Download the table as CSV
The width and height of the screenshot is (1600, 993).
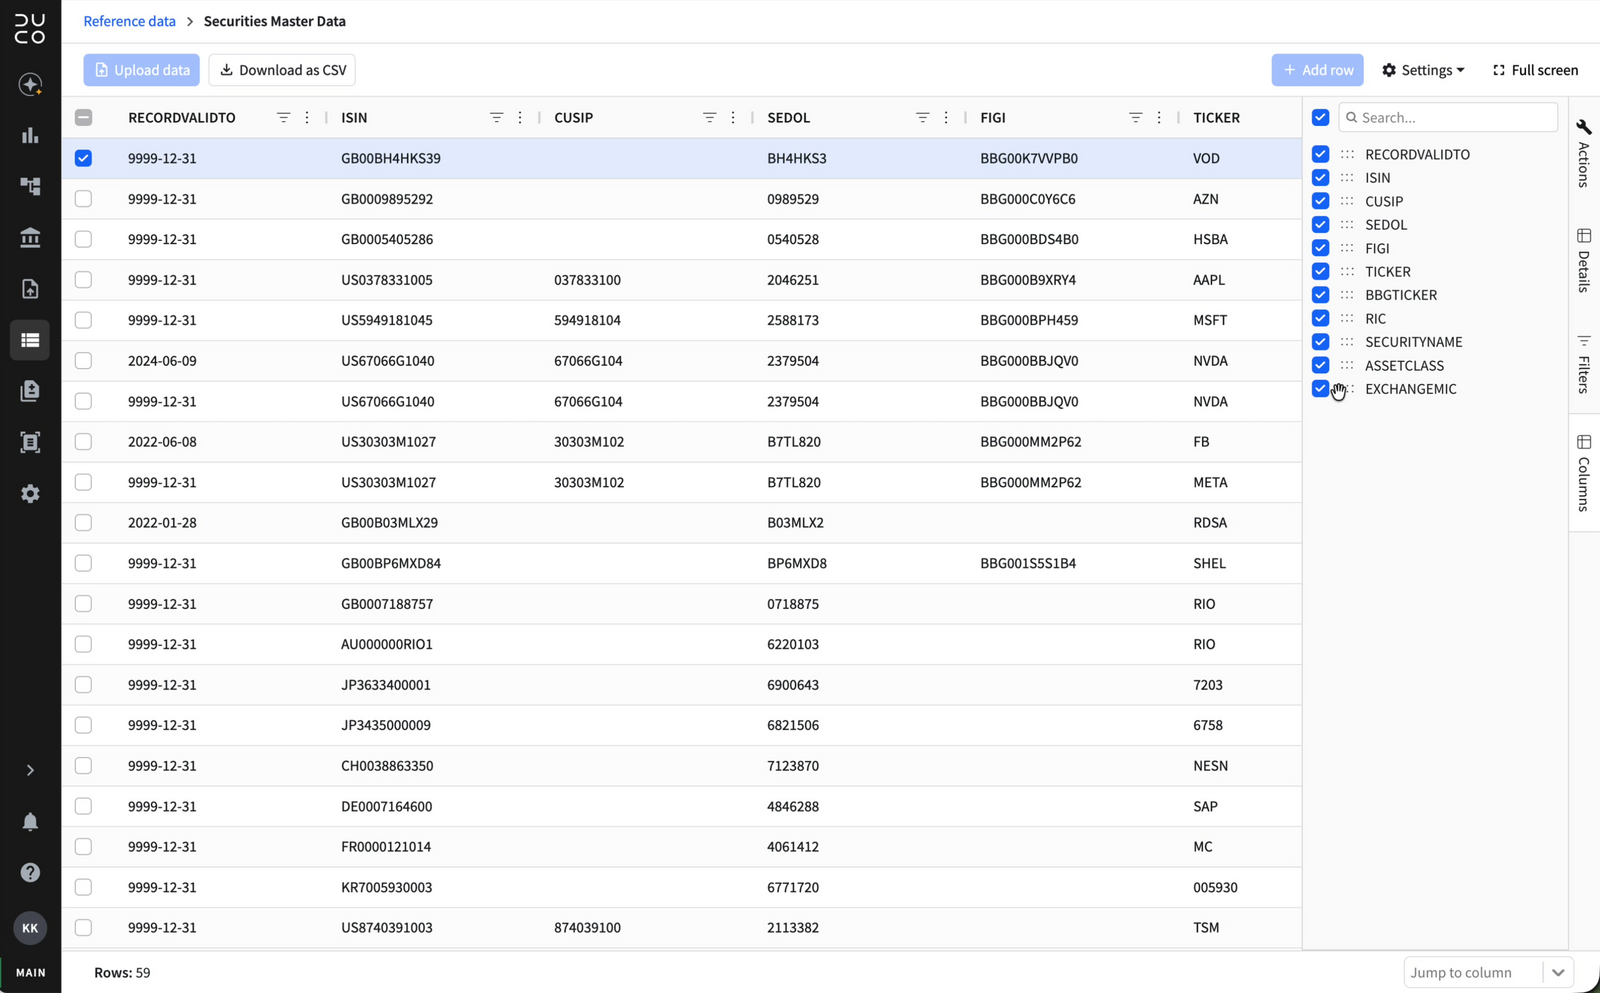pyautogui.click(x=282, y=70)
